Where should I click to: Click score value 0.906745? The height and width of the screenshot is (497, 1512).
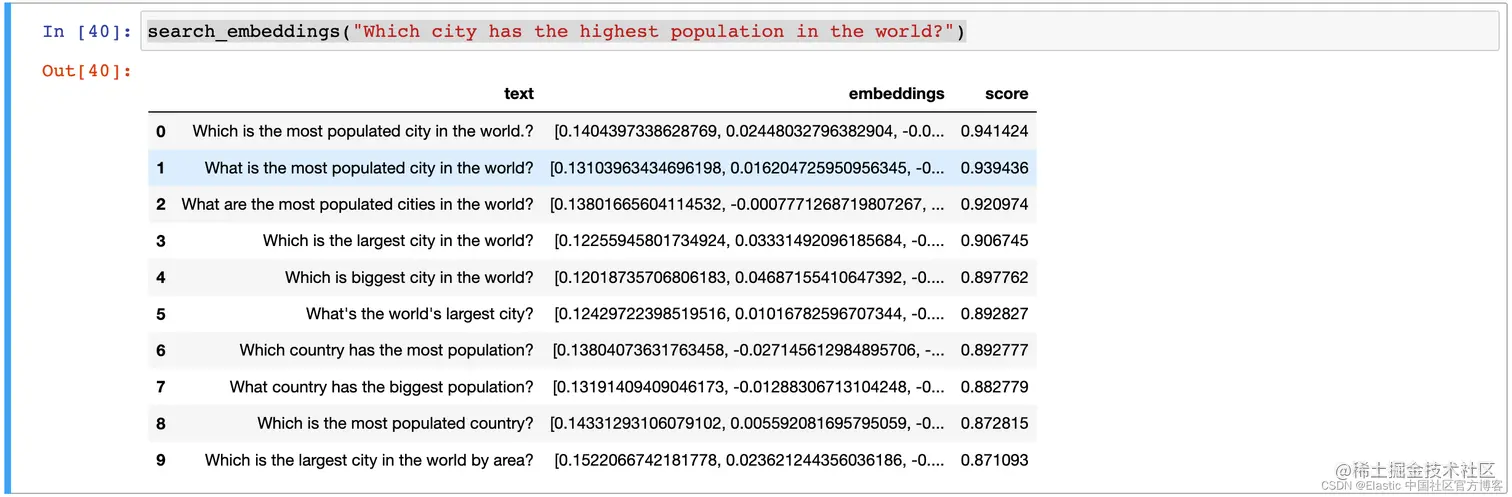[x=995, y=241]
